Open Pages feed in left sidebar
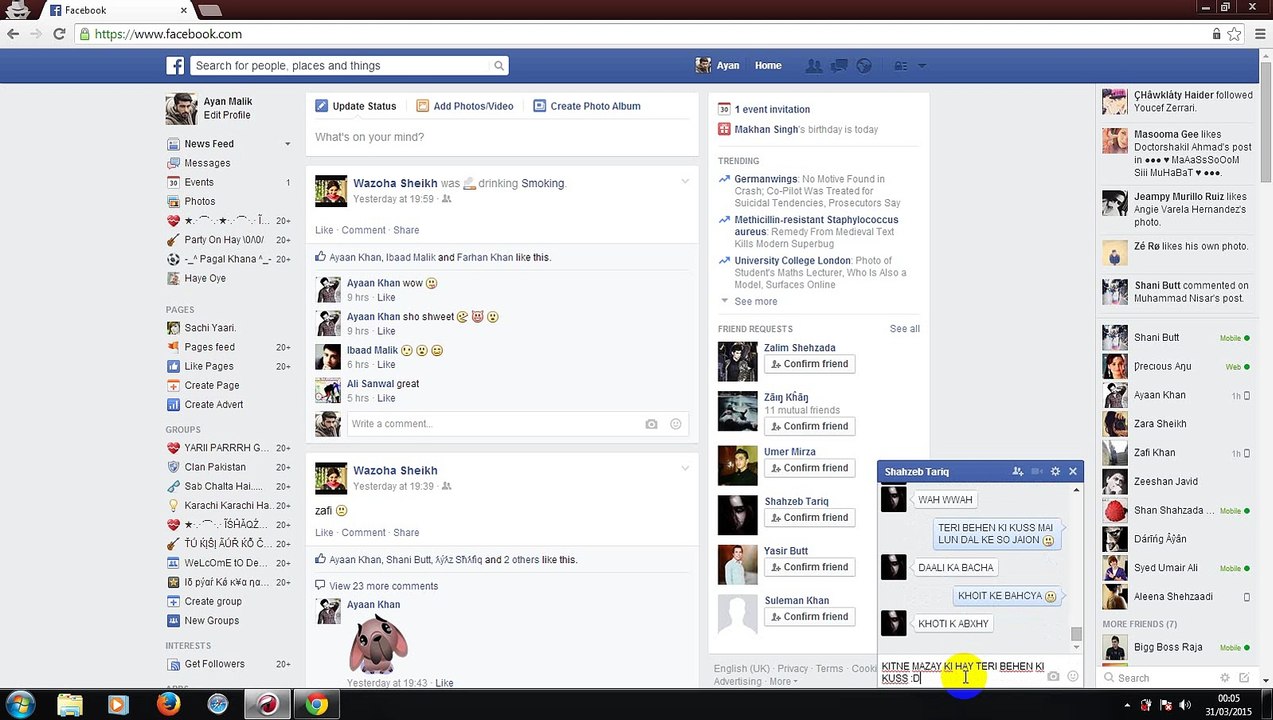 209,347
